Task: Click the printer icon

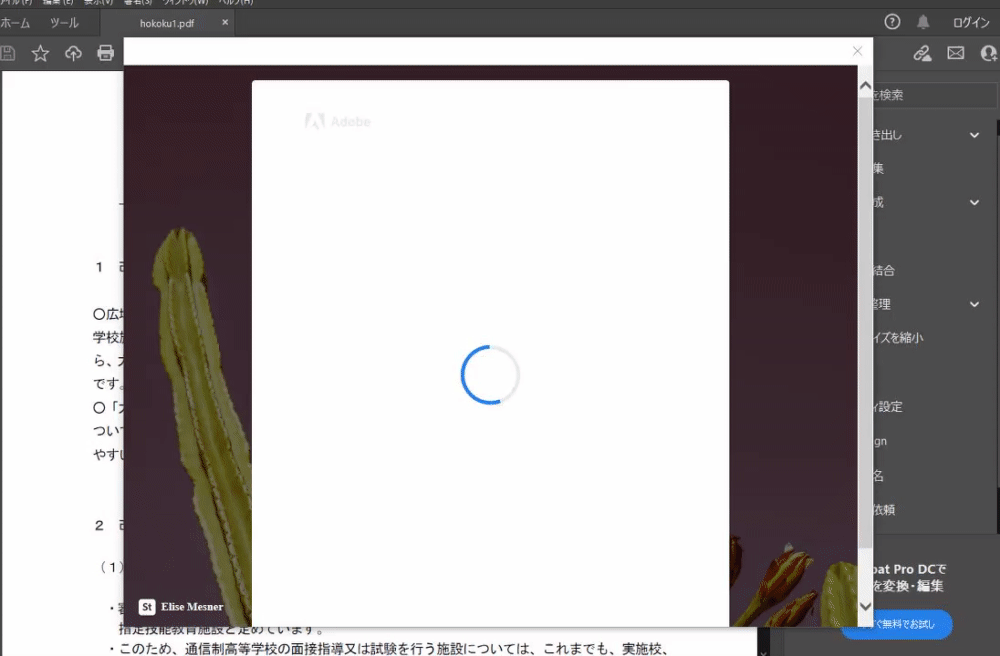Action: tap(106, 53)
